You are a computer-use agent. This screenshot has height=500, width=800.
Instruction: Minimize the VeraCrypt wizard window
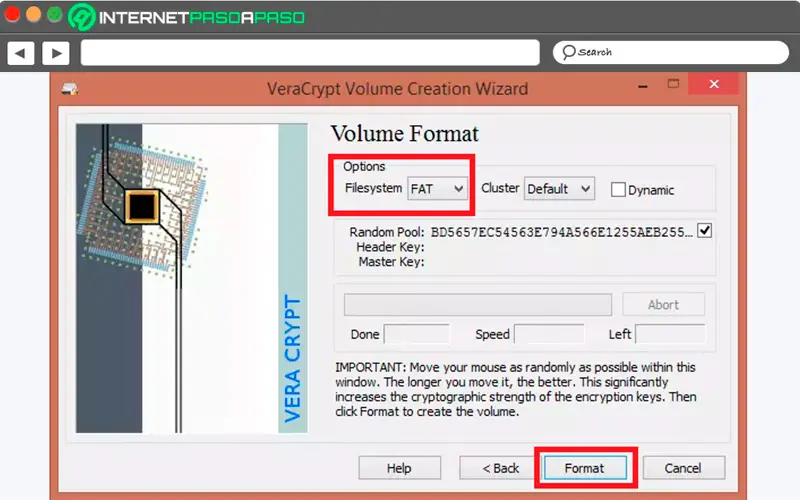coord(643,87)
